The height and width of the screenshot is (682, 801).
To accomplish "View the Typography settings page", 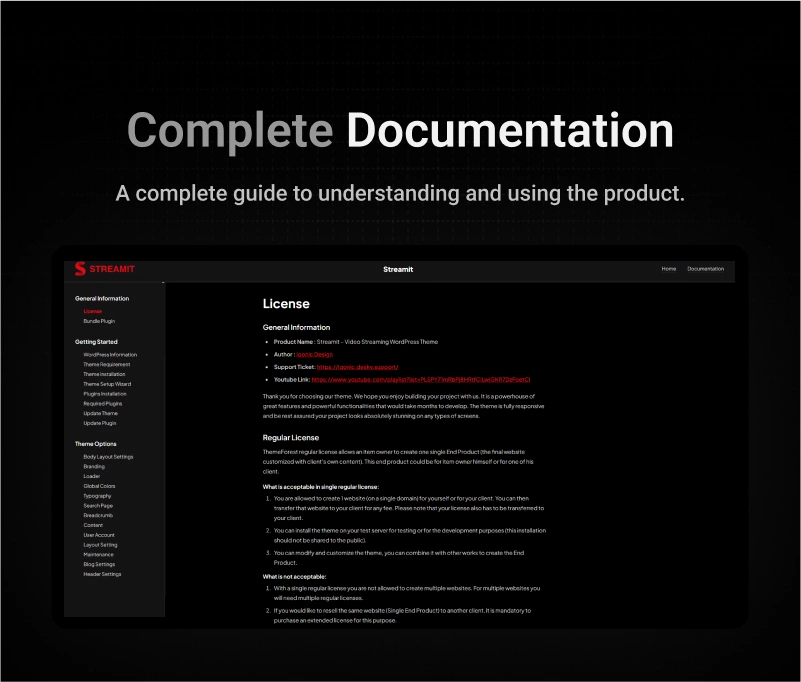I will click(97, 496).
